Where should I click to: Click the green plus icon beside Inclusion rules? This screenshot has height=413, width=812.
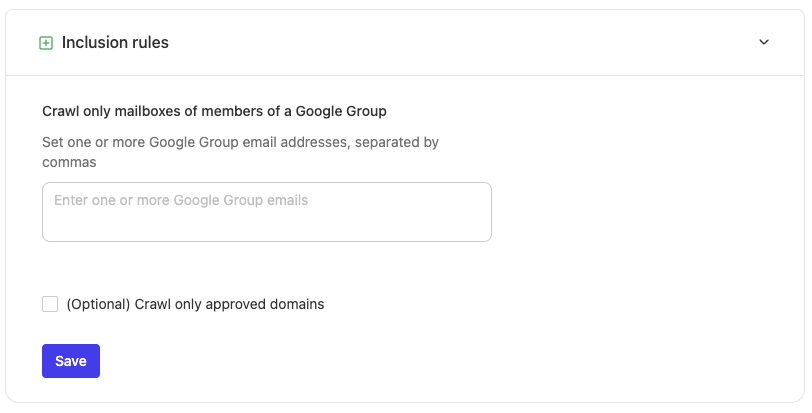click(x=46, y=43)
